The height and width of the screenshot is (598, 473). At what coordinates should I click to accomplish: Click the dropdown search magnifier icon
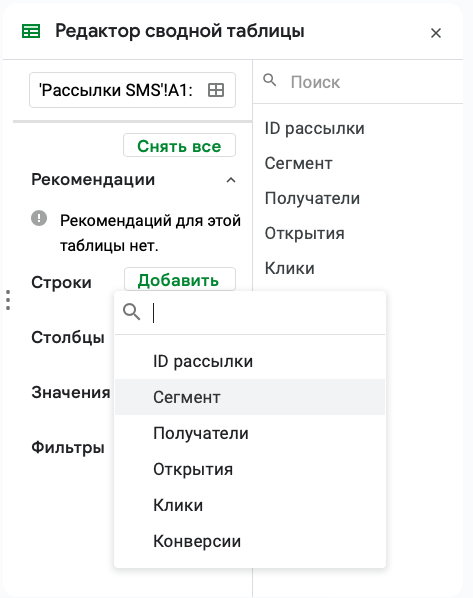[131, 312]
